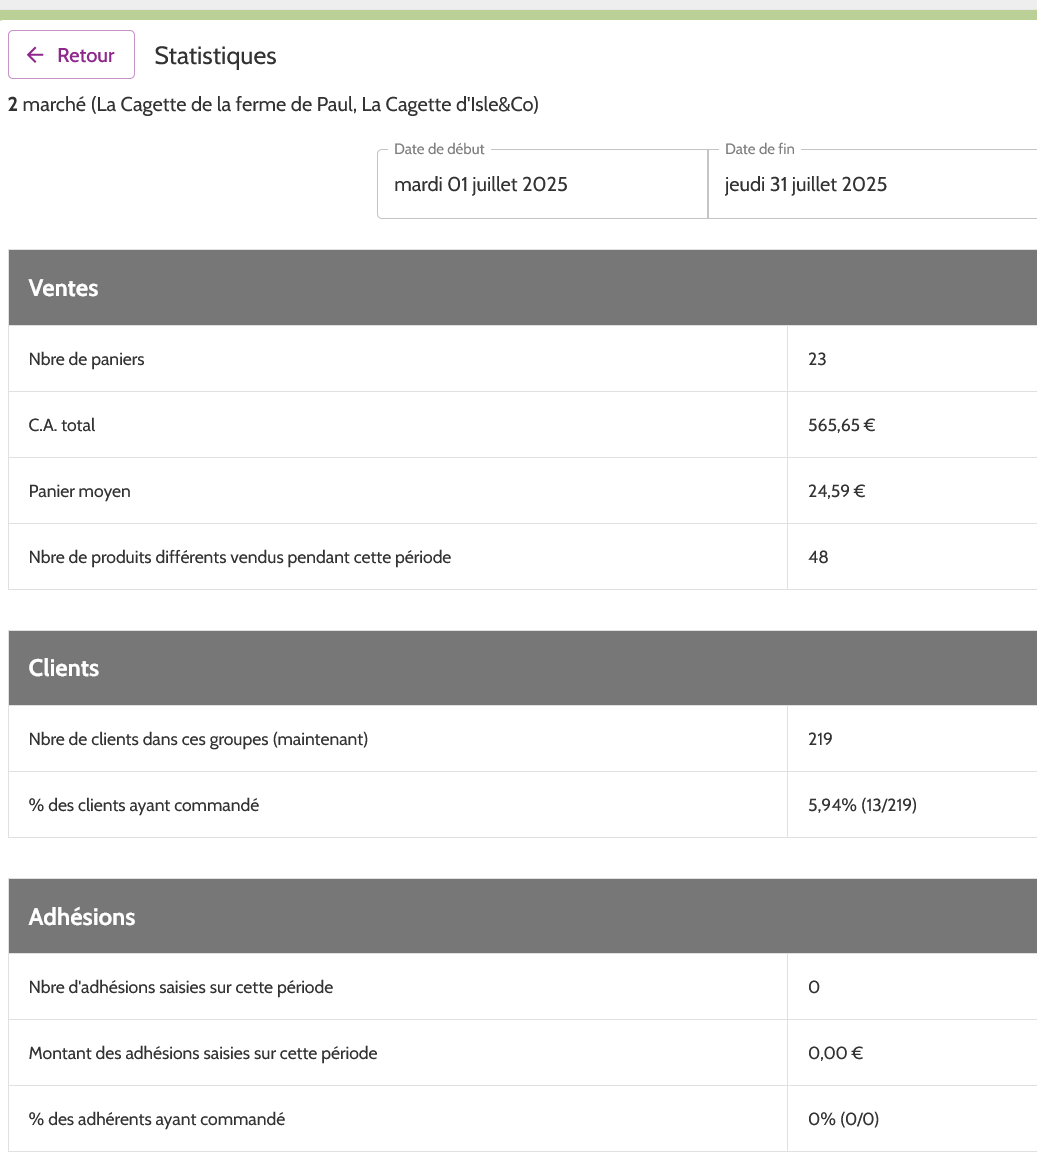This screenshot has width=1037, height=1167.
Task: Click the "% des adhérents ayant commandé" value
Action: [x=844, y=1119]
